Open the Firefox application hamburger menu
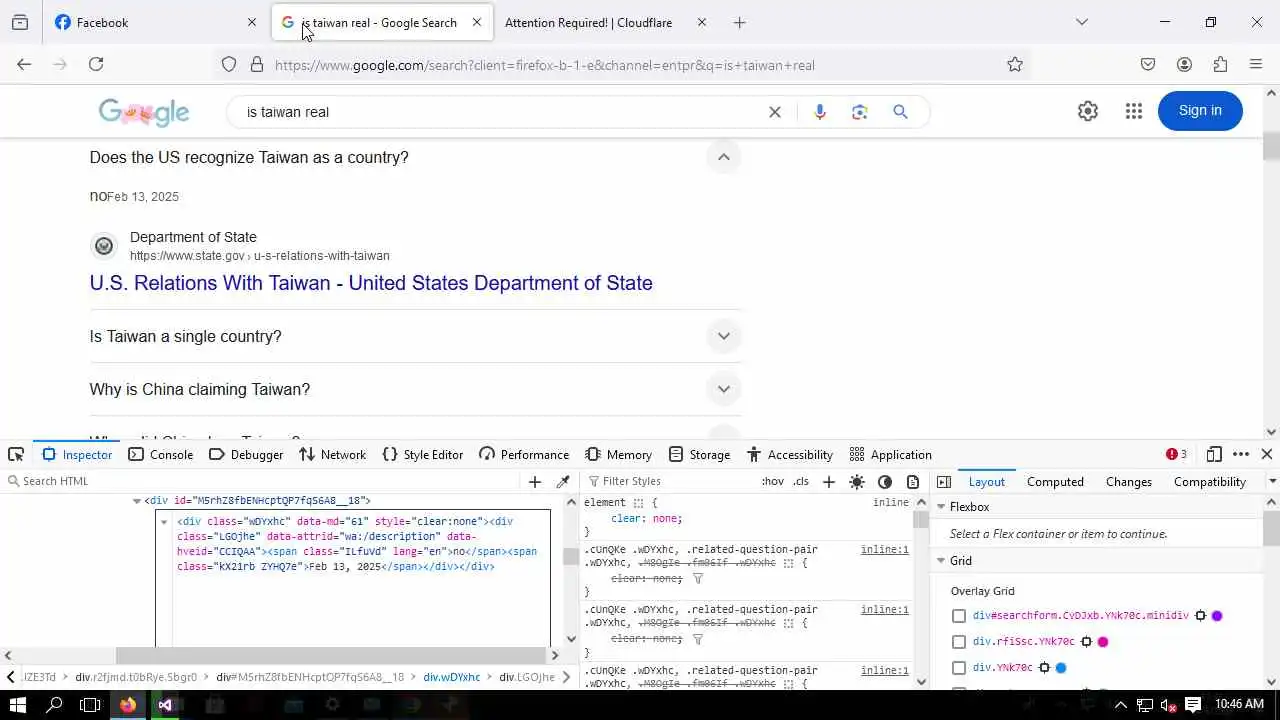The image size is (1280, 720). click(x=1256, y=64)
